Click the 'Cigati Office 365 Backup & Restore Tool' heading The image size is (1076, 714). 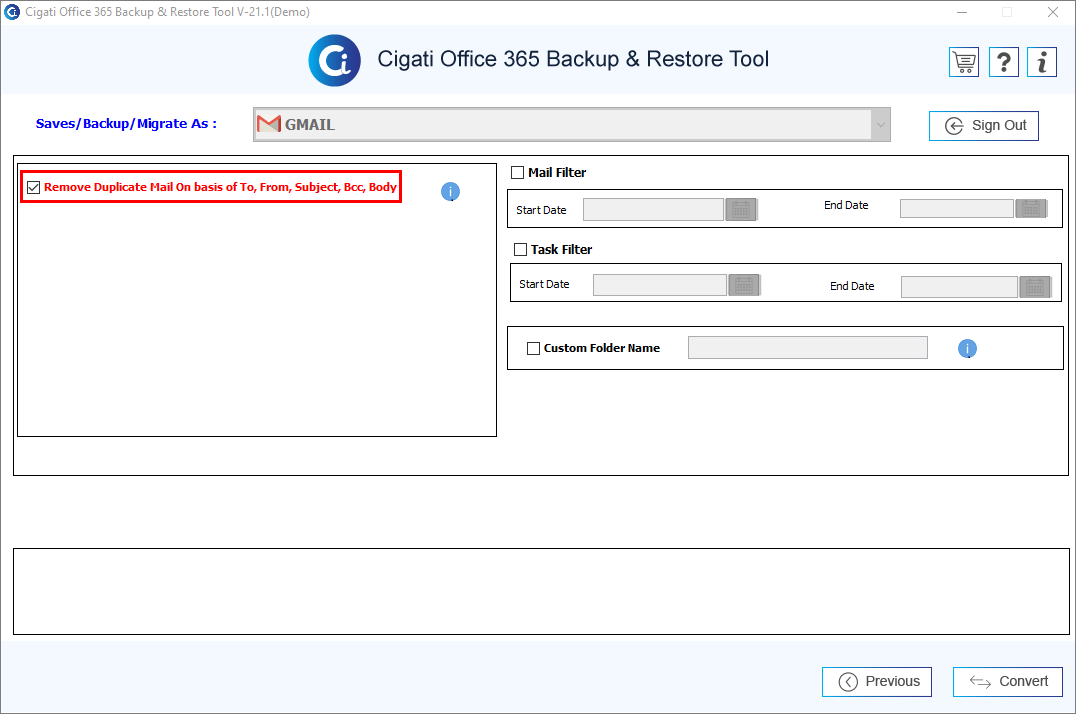pos(573,59)
